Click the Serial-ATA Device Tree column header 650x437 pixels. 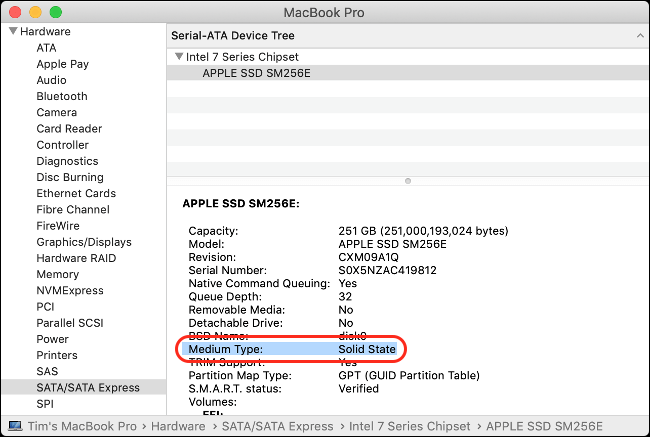pos(407,36)
